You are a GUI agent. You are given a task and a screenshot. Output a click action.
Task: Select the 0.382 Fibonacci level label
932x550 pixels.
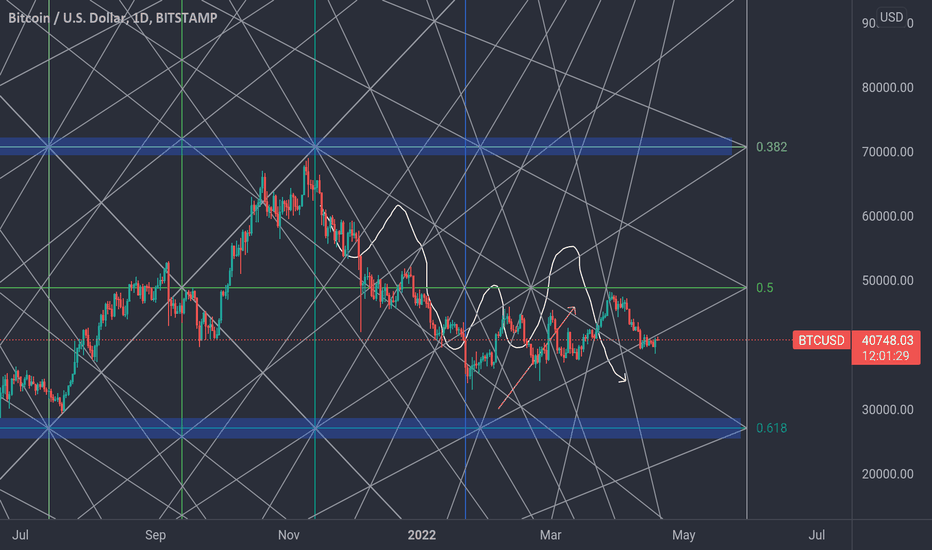pos(771,147)
